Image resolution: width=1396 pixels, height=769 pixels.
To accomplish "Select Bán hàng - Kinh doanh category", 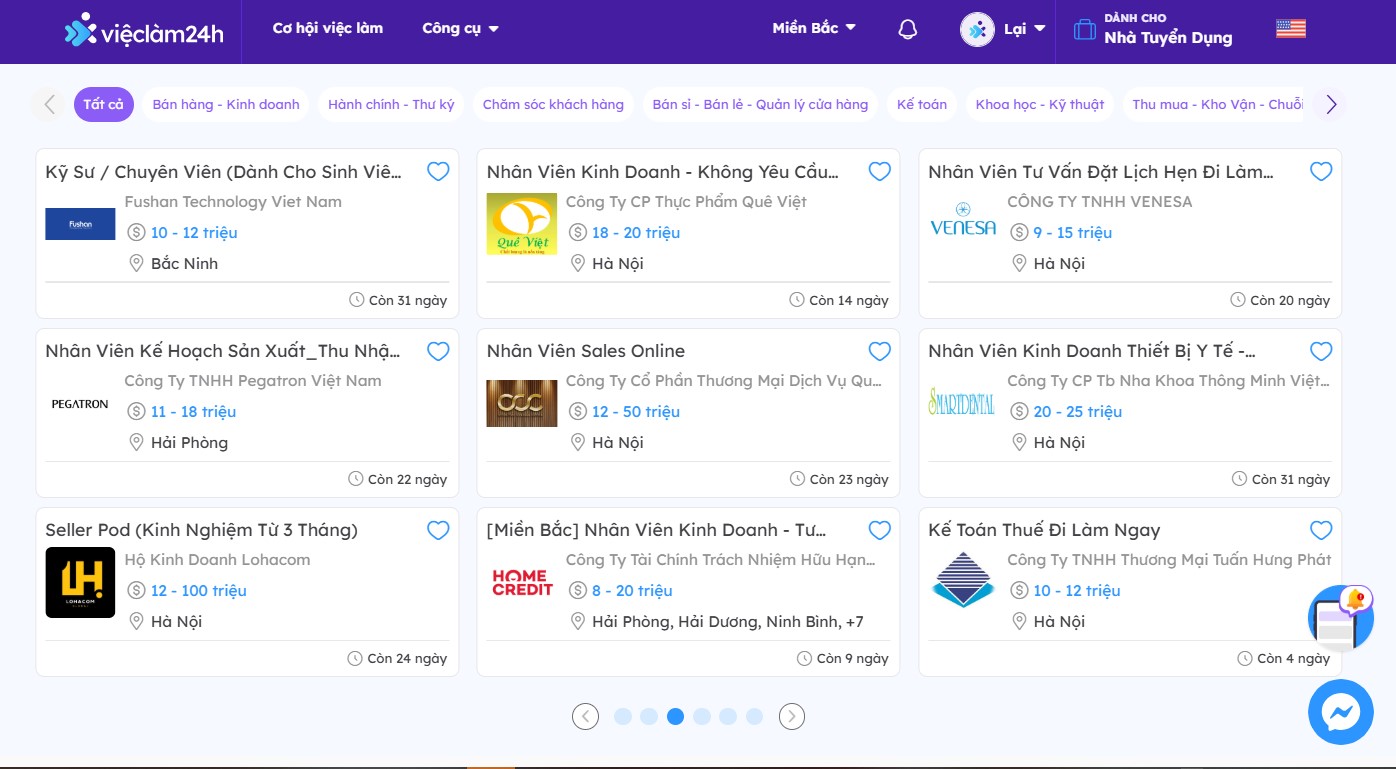I will point(226,104).
